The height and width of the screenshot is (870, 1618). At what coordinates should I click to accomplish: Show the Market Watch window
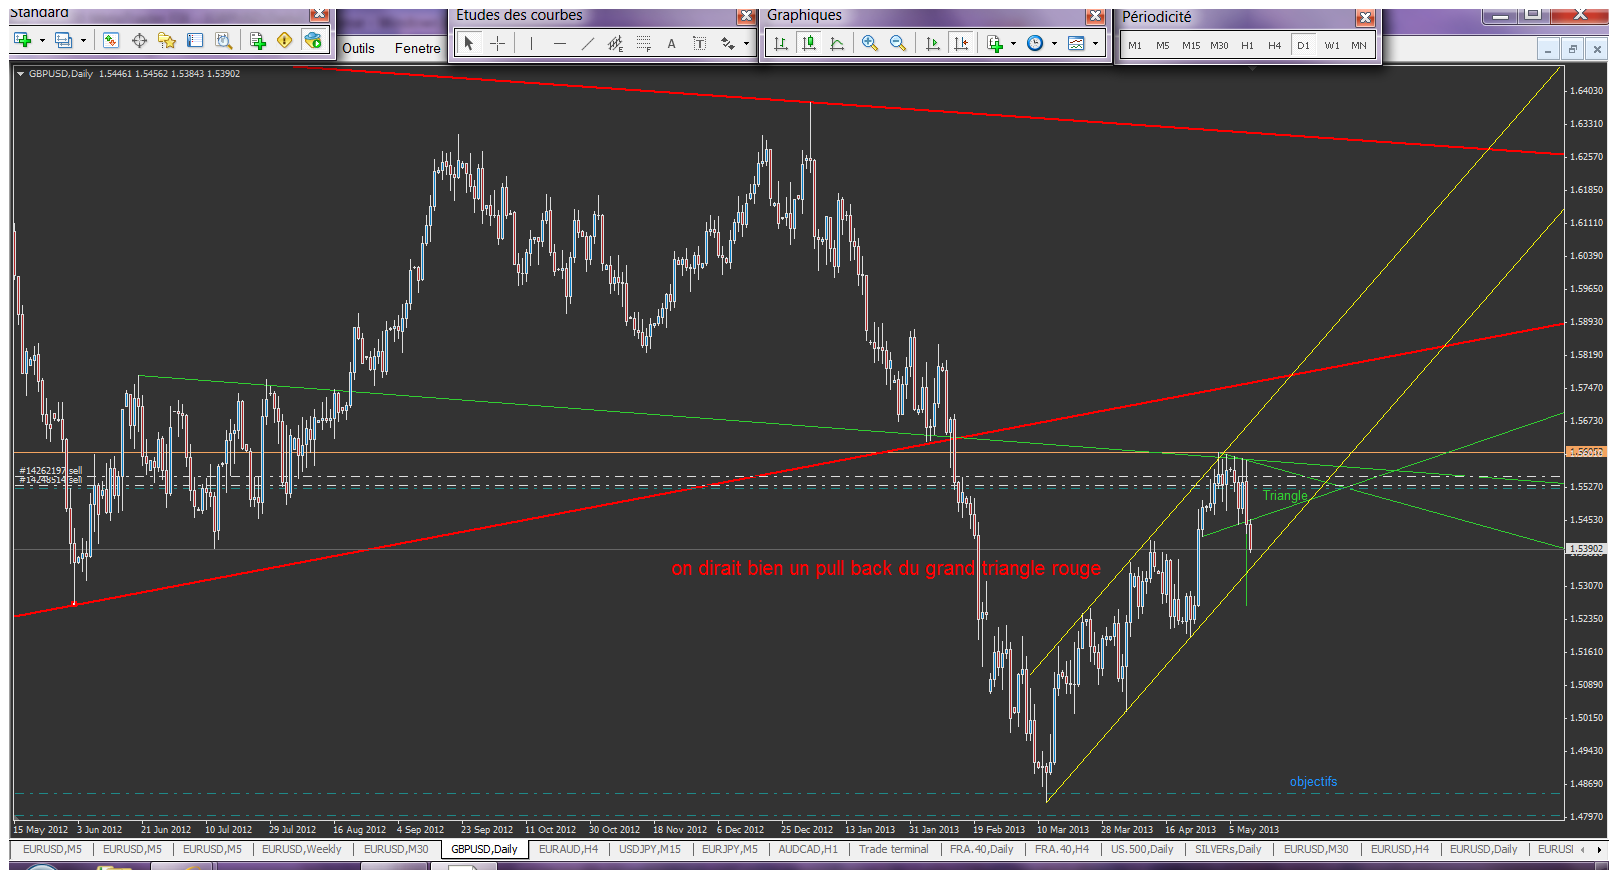point(111,40)
